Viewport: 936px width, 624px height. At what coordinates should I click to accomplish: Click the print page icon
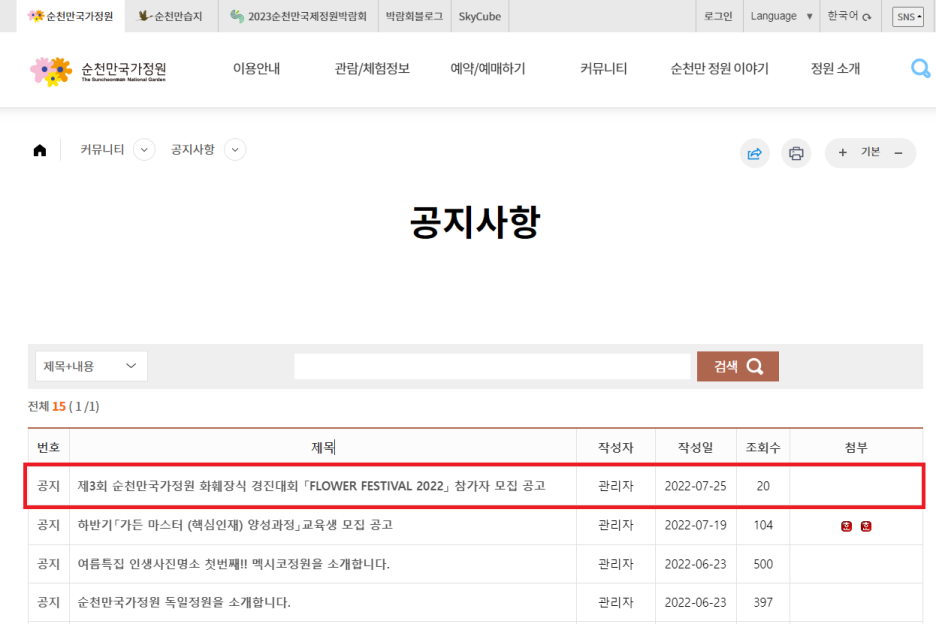tap(796, 153)
